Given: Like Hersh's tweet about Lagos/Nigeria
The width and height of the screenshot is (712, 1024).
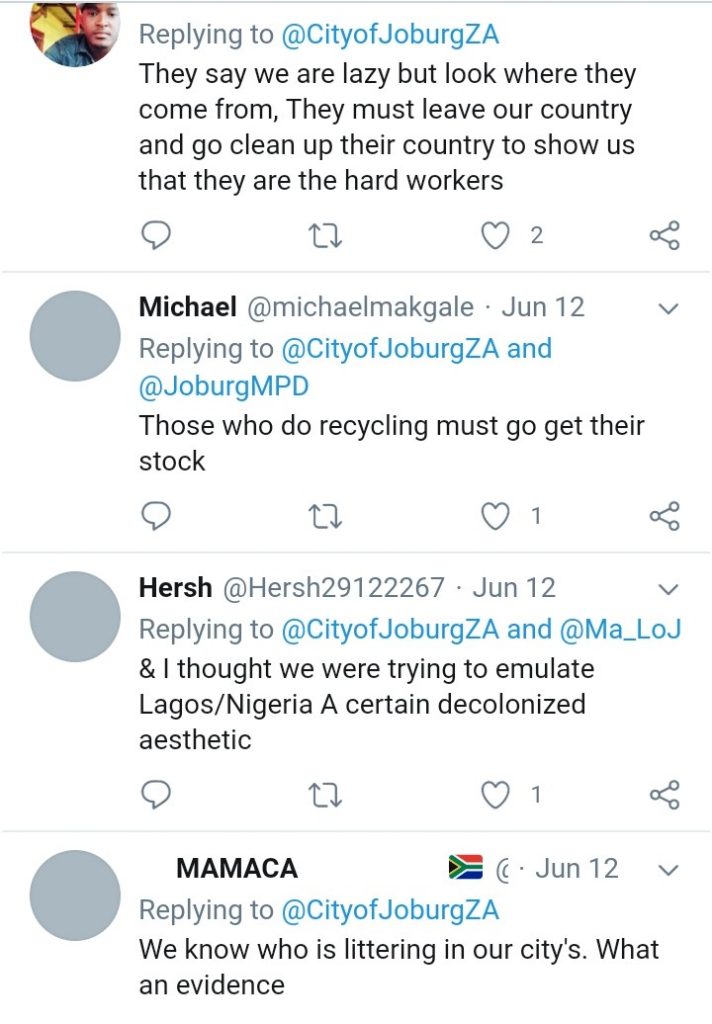Looking at the screenshot, I should [496, 795].
